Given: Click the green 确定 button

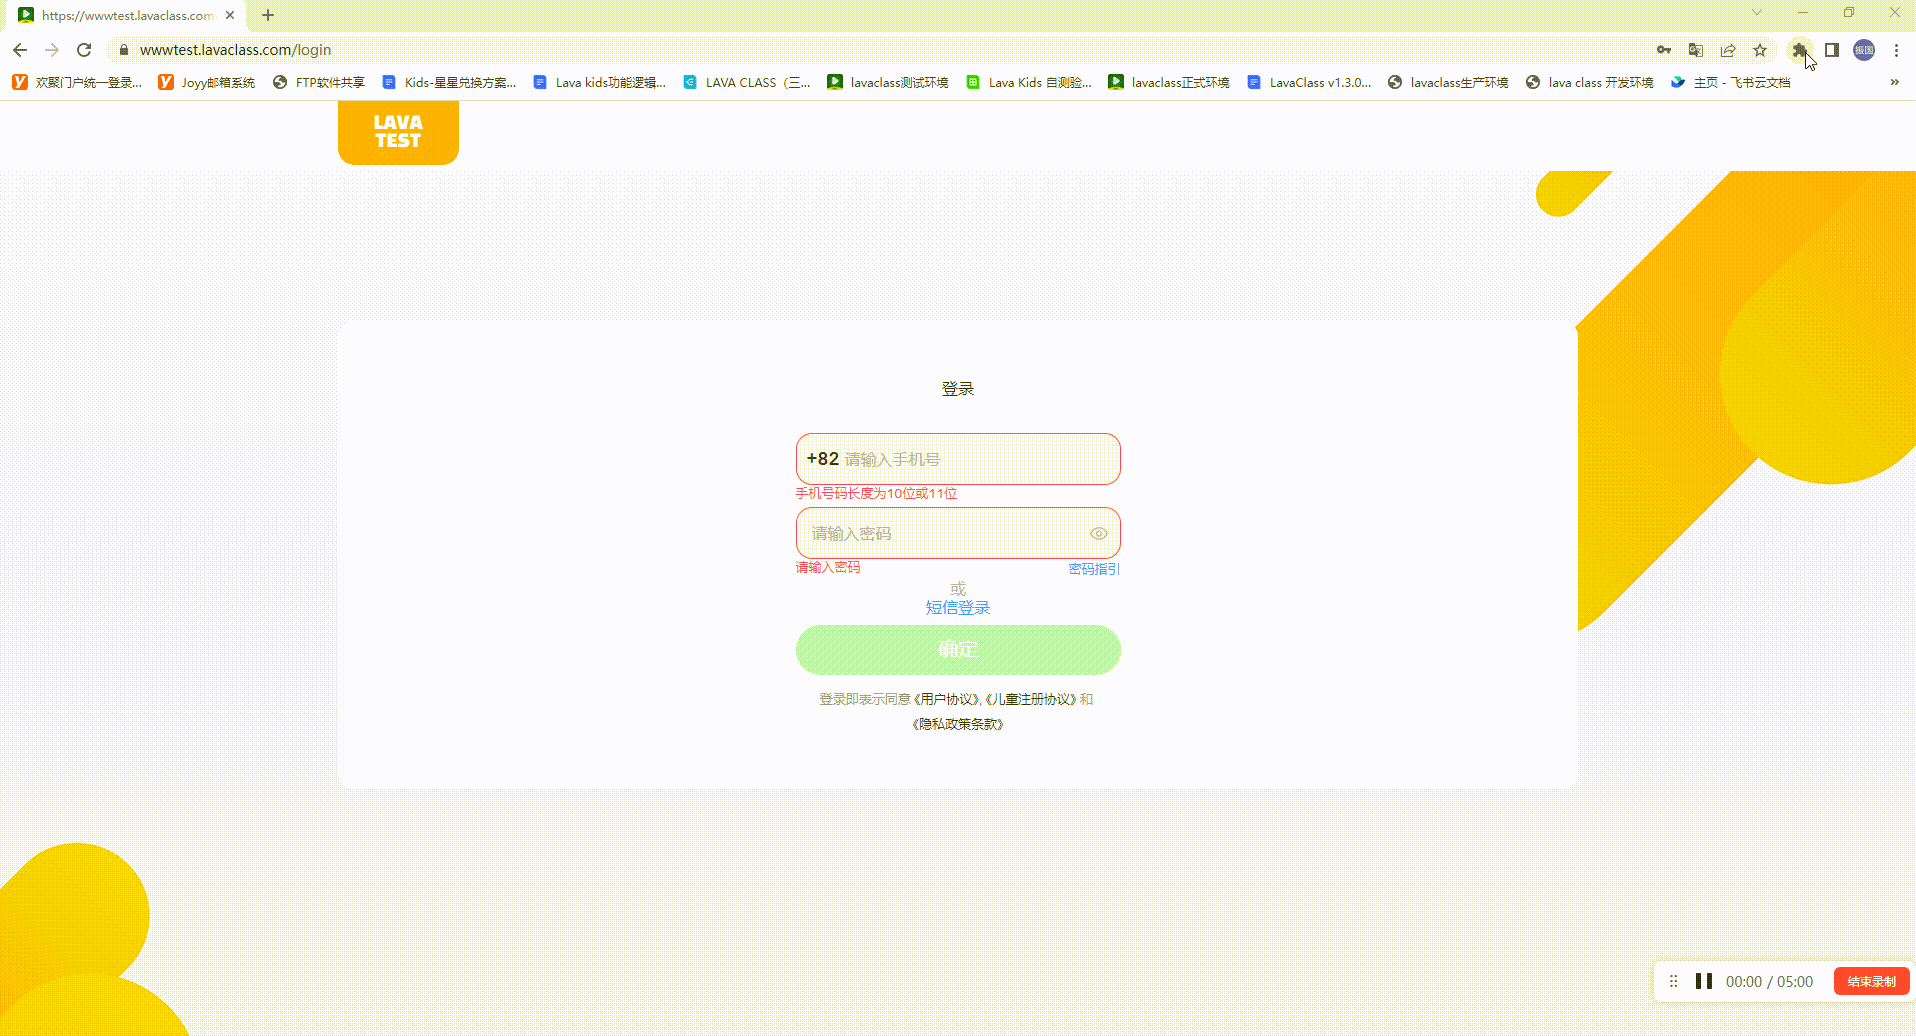Looking at the screenshot, I should pos(958,650).
